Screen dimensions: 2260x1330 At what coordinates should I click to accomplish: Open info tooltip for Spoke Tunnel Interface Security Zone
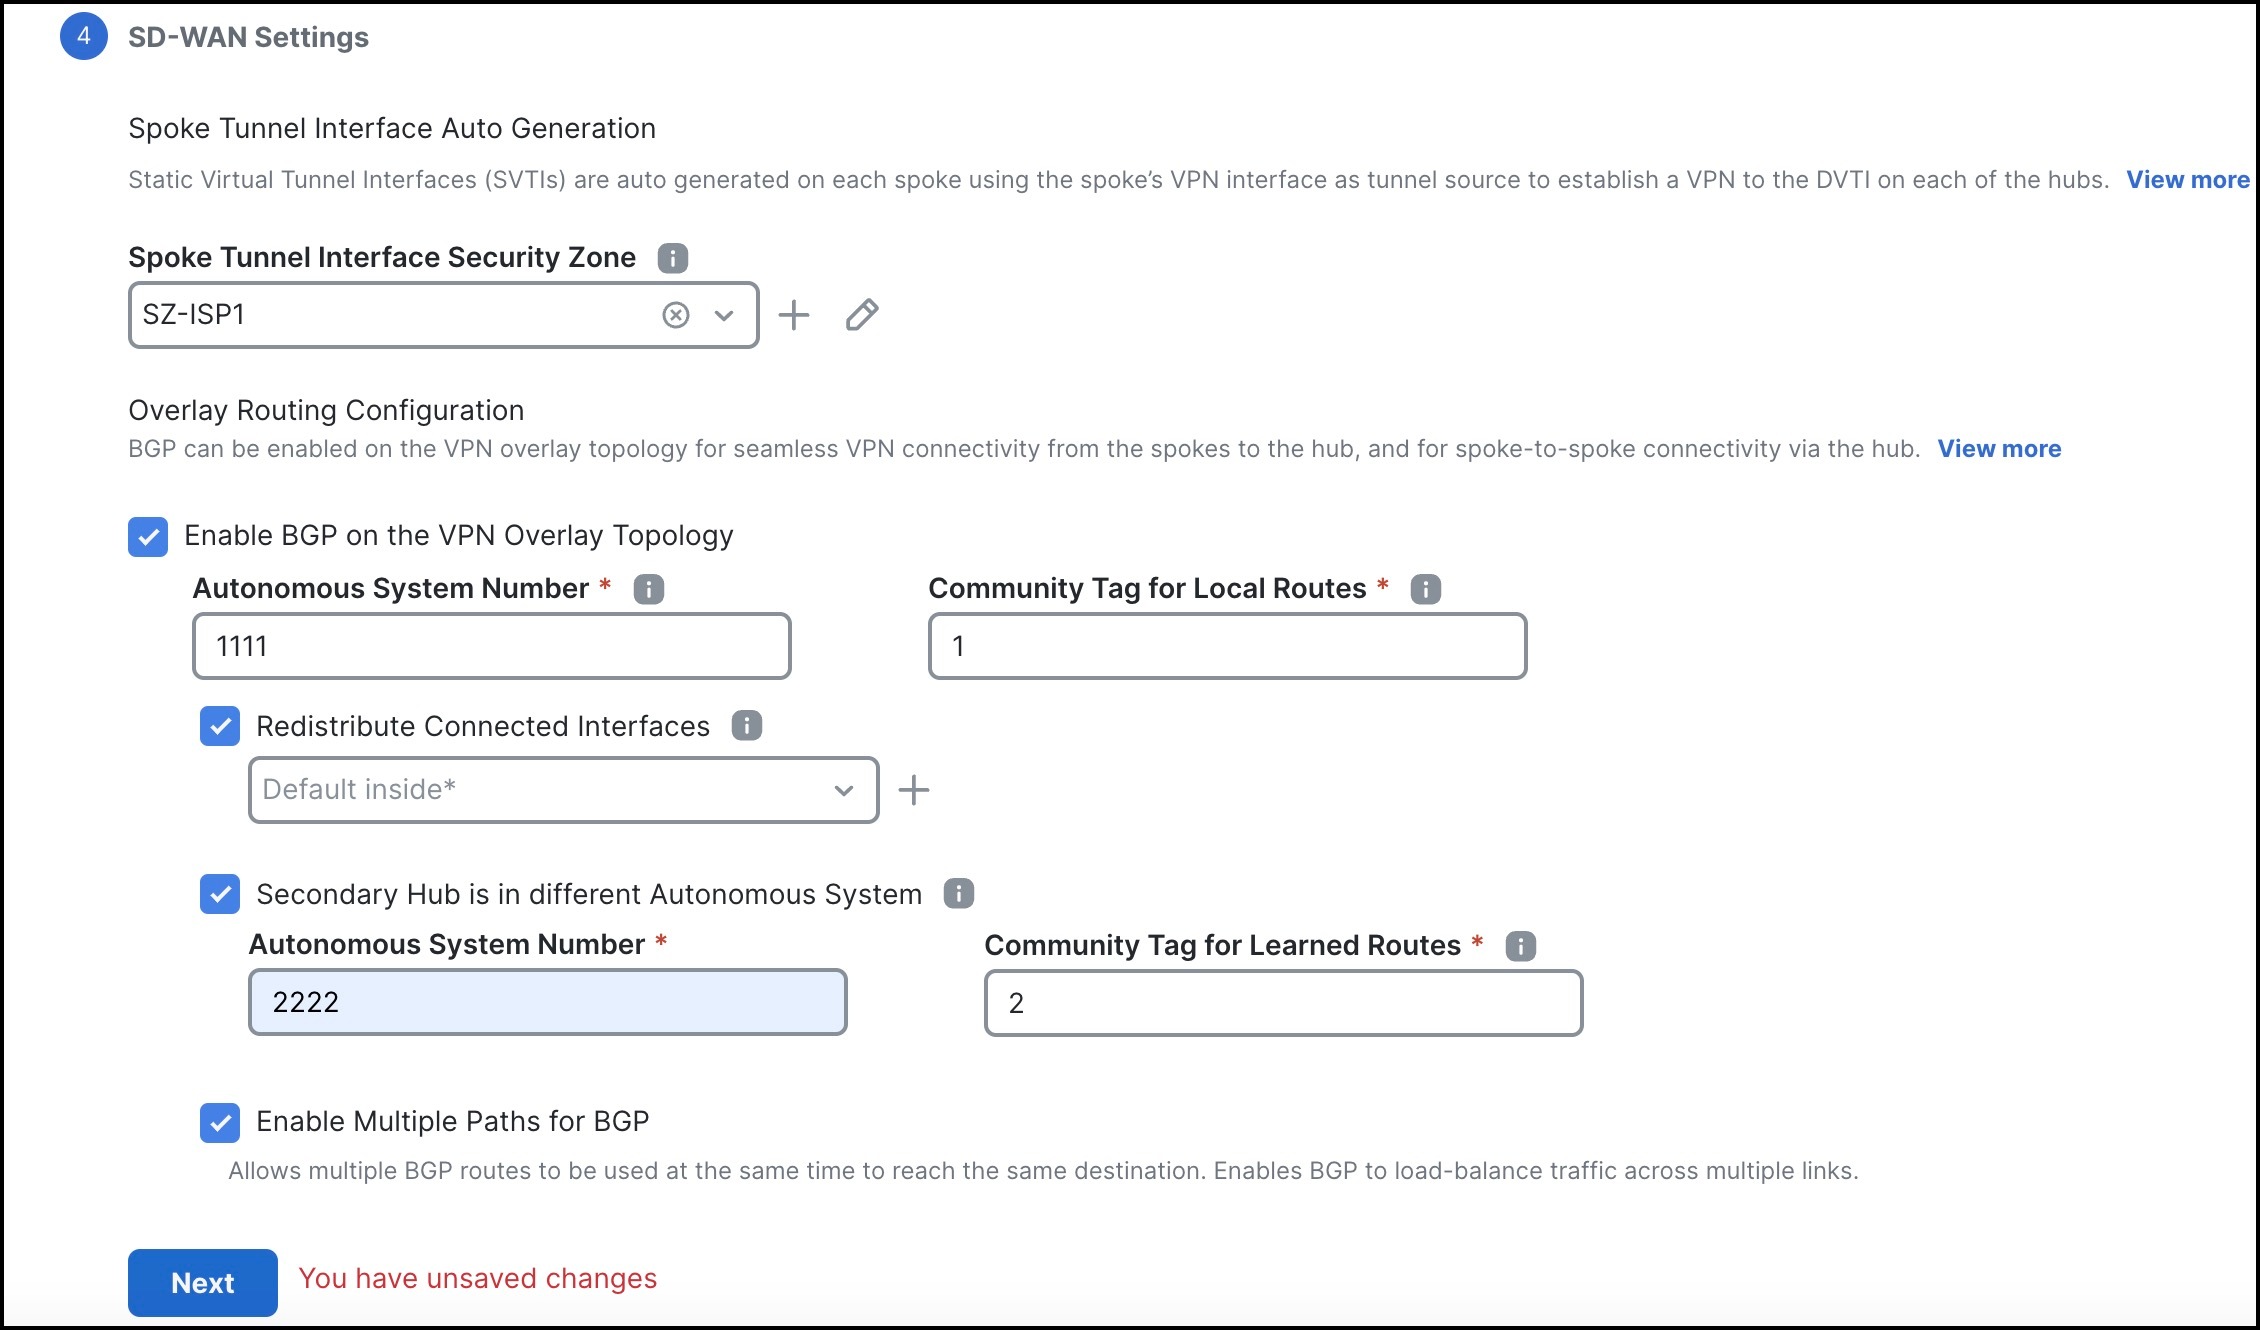click(673, 258)
